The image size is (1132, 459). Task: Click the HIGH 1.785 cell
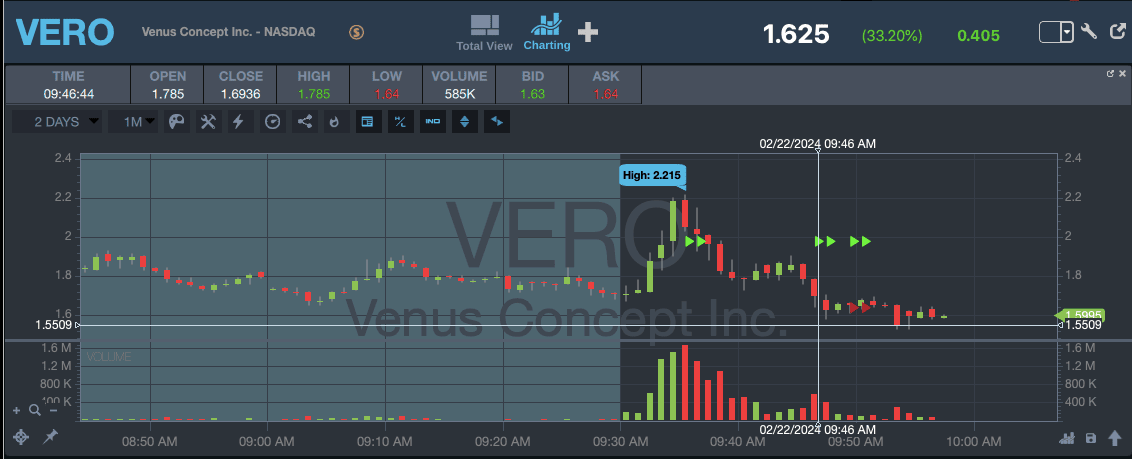click(x=313, y=85)
